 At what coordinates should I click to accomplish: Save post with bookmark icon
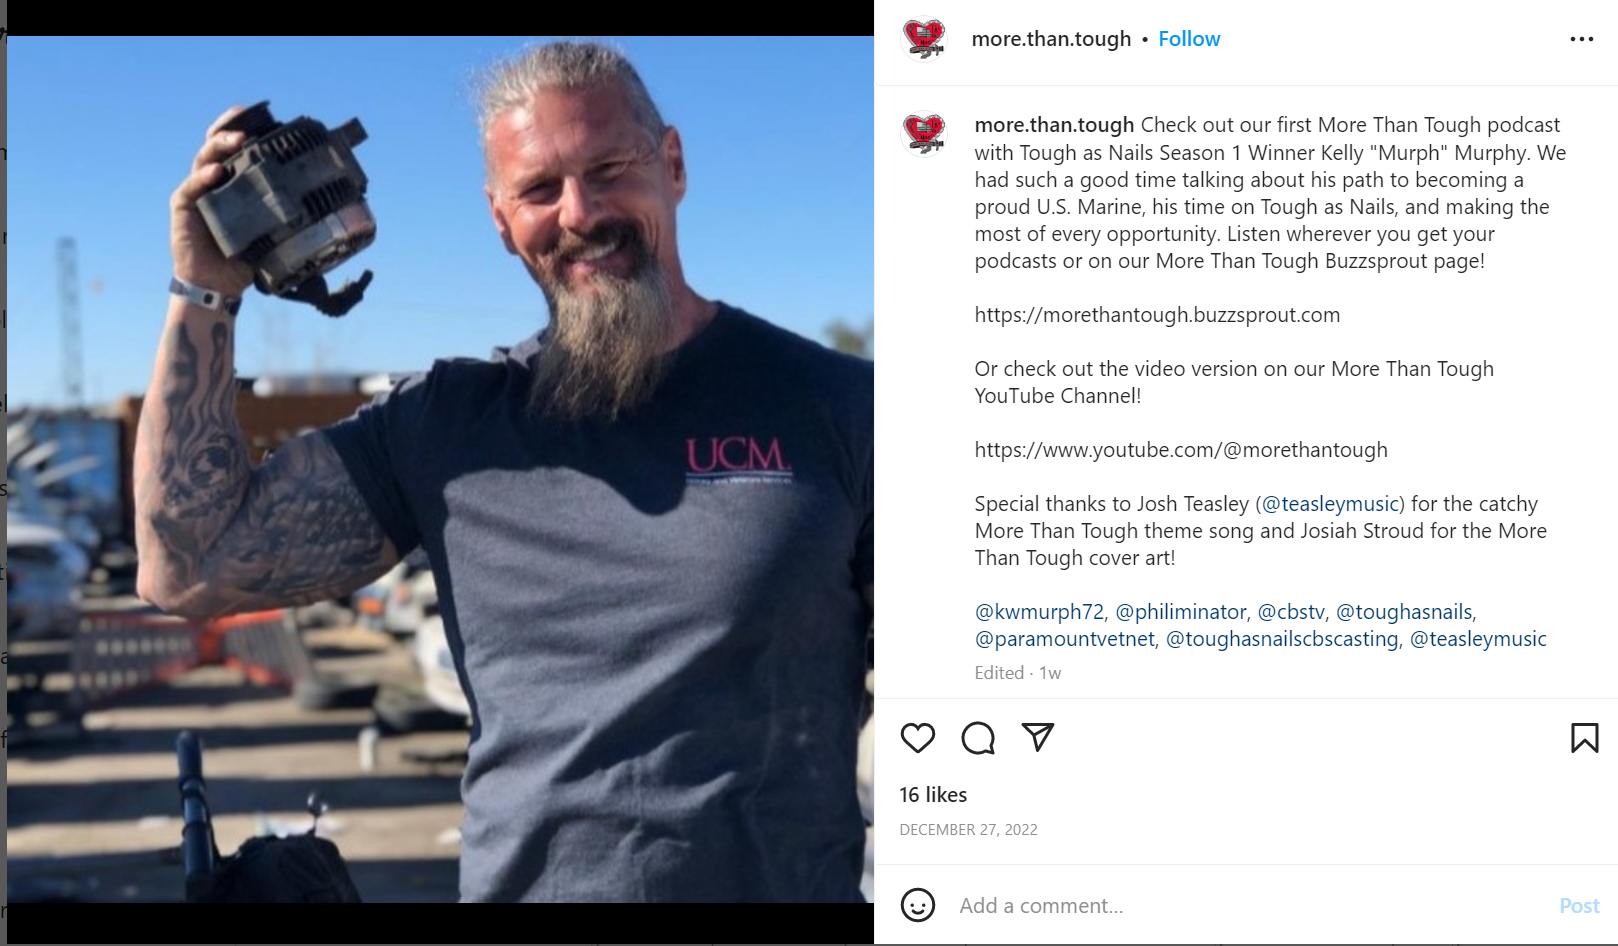click(x=1584, y=738)
